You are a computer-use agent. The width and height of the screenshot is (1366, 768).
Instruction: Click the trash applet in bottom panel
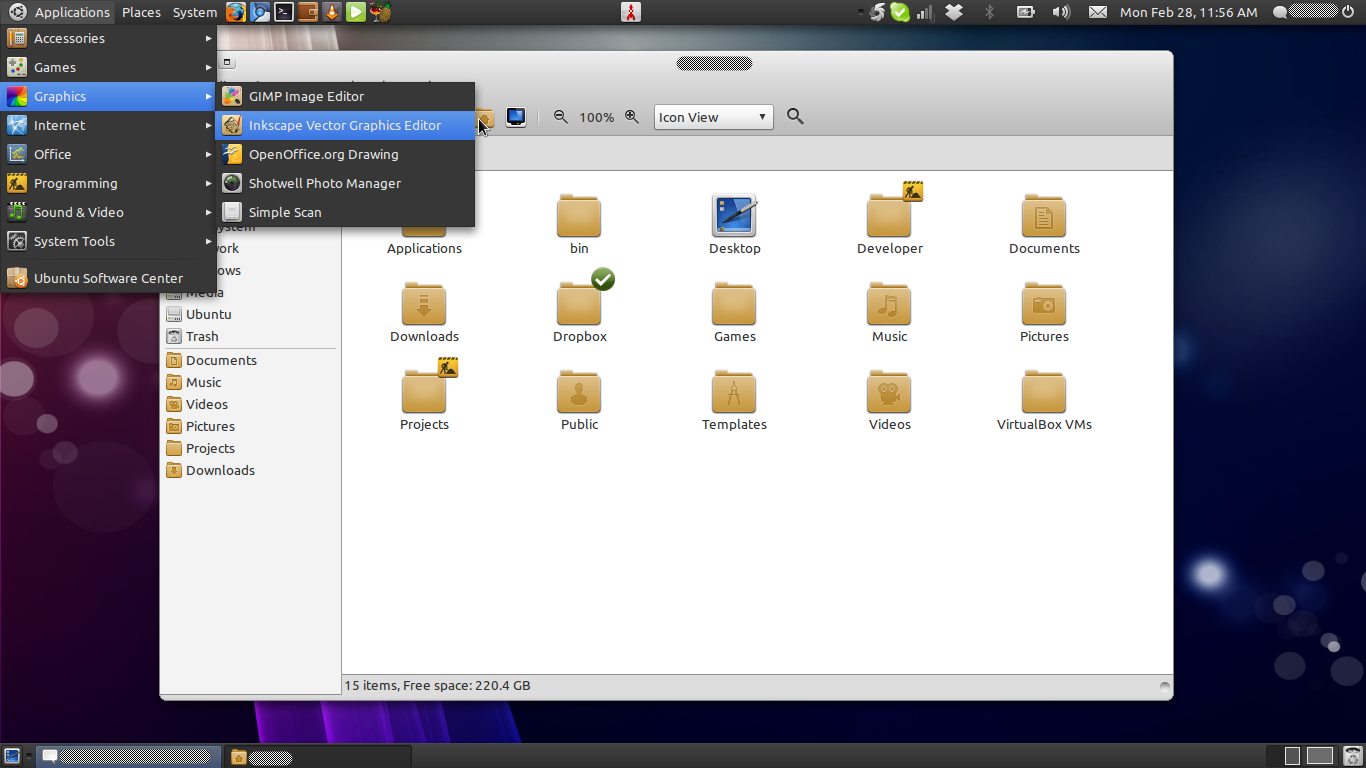1352,756
